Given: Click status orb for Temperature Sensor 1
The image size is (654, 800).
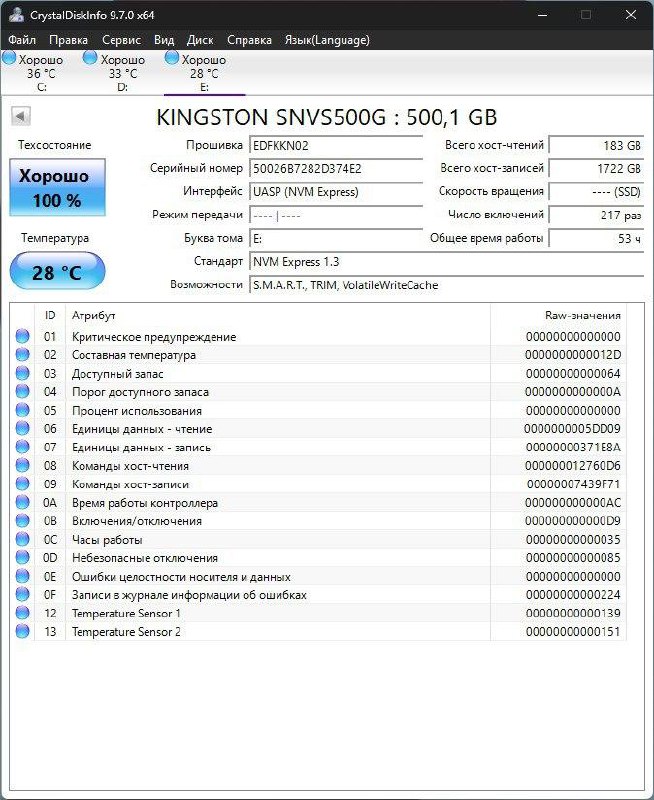Looking at the screenshot, I should pos(22,613).
